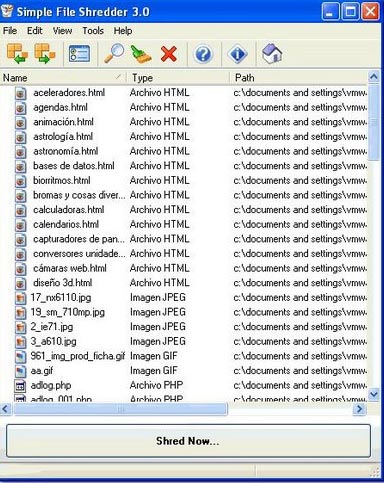Select the calendarios.html file
Image resolution: width=384 pixels, height=483 pixels.
point(66,225)
